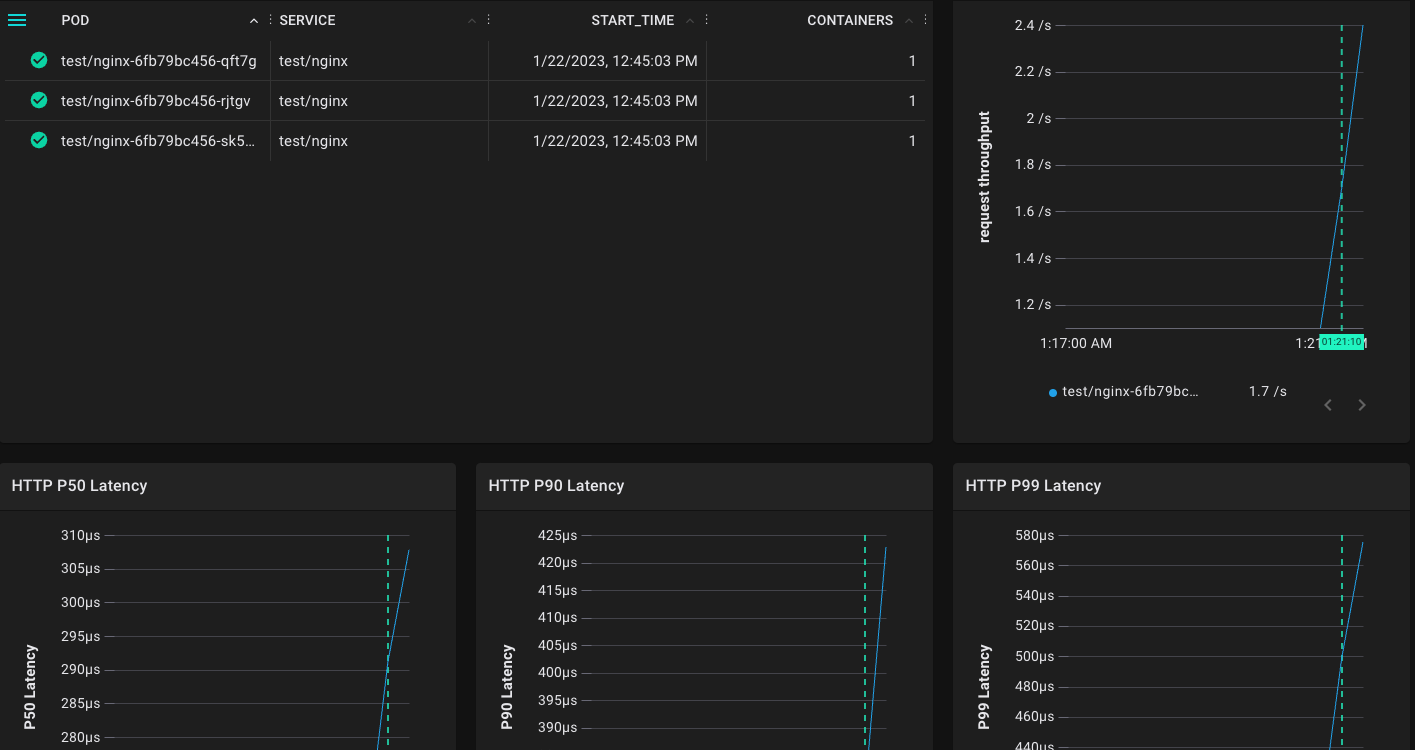This screenshot has width=1415, height=750.
Task: Go to previous legend page arrow
Action: (x=1328, y=405)
